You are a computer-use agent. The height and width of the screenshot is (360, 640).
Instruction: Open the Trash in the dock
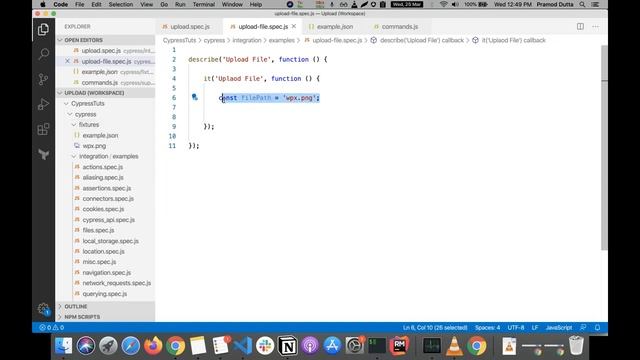[x=576, y=346]
